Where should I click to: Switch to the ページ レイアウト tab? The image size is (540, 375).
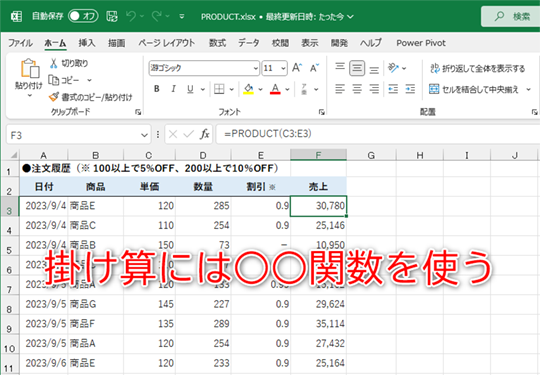coord(167,43)
